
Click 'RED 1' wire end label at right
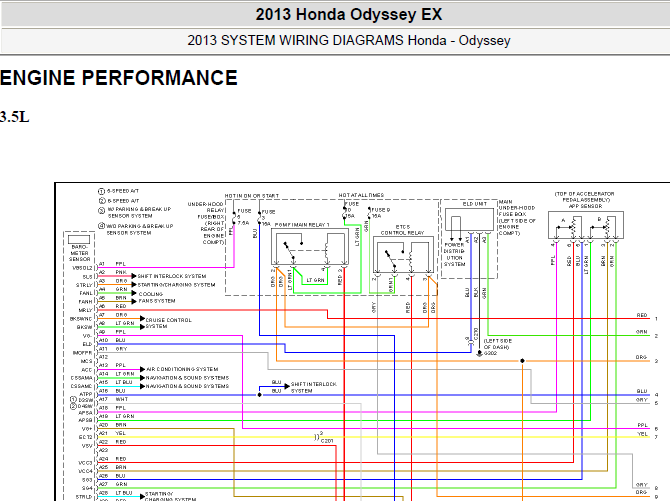(x=647, y=317)
